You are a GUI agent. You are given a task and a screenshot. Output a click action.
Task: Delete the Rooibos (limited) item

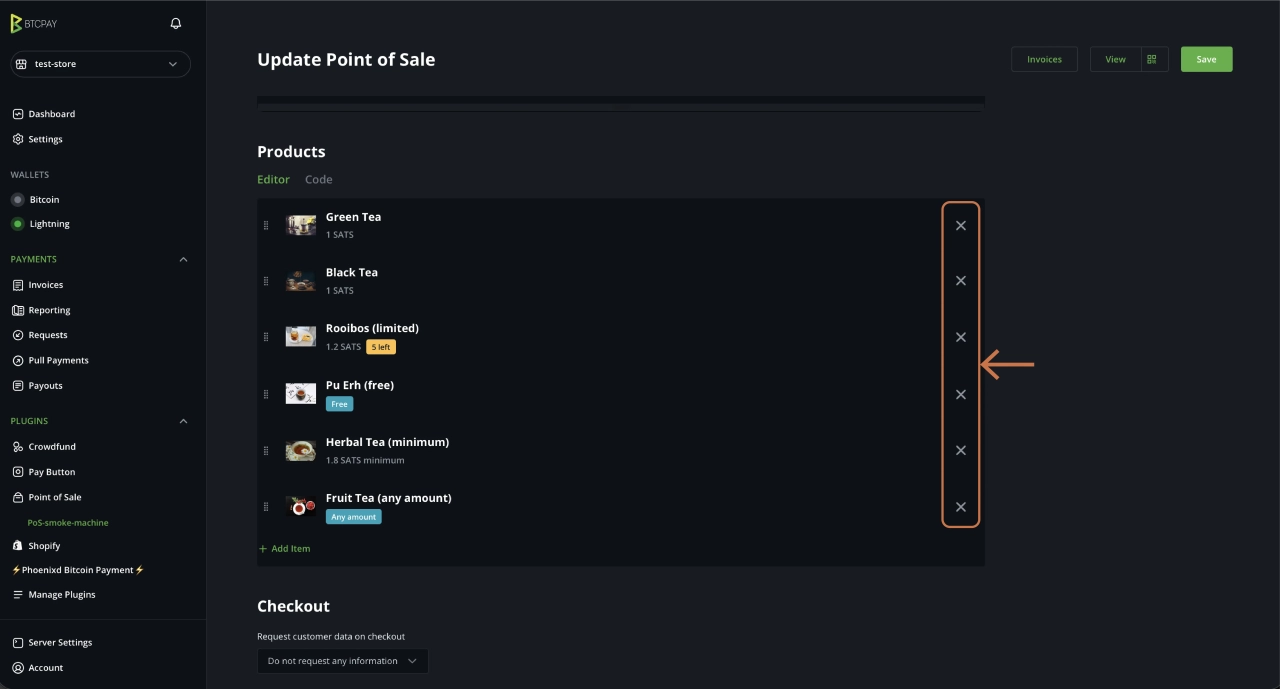[960, 337]
